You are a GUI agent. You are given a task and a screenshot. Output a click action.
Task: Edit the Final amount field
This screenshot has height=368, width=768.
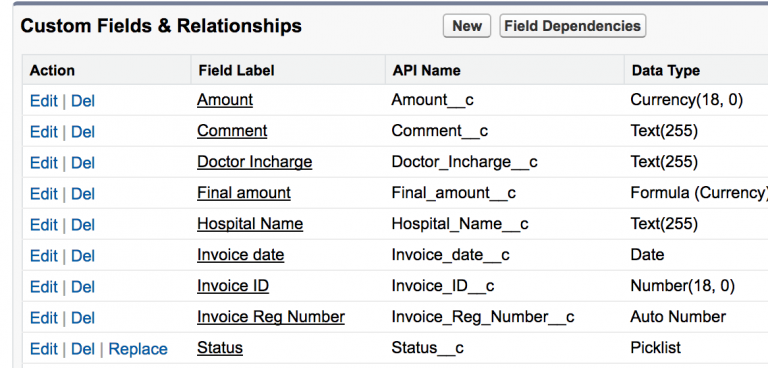pos(44,194)
